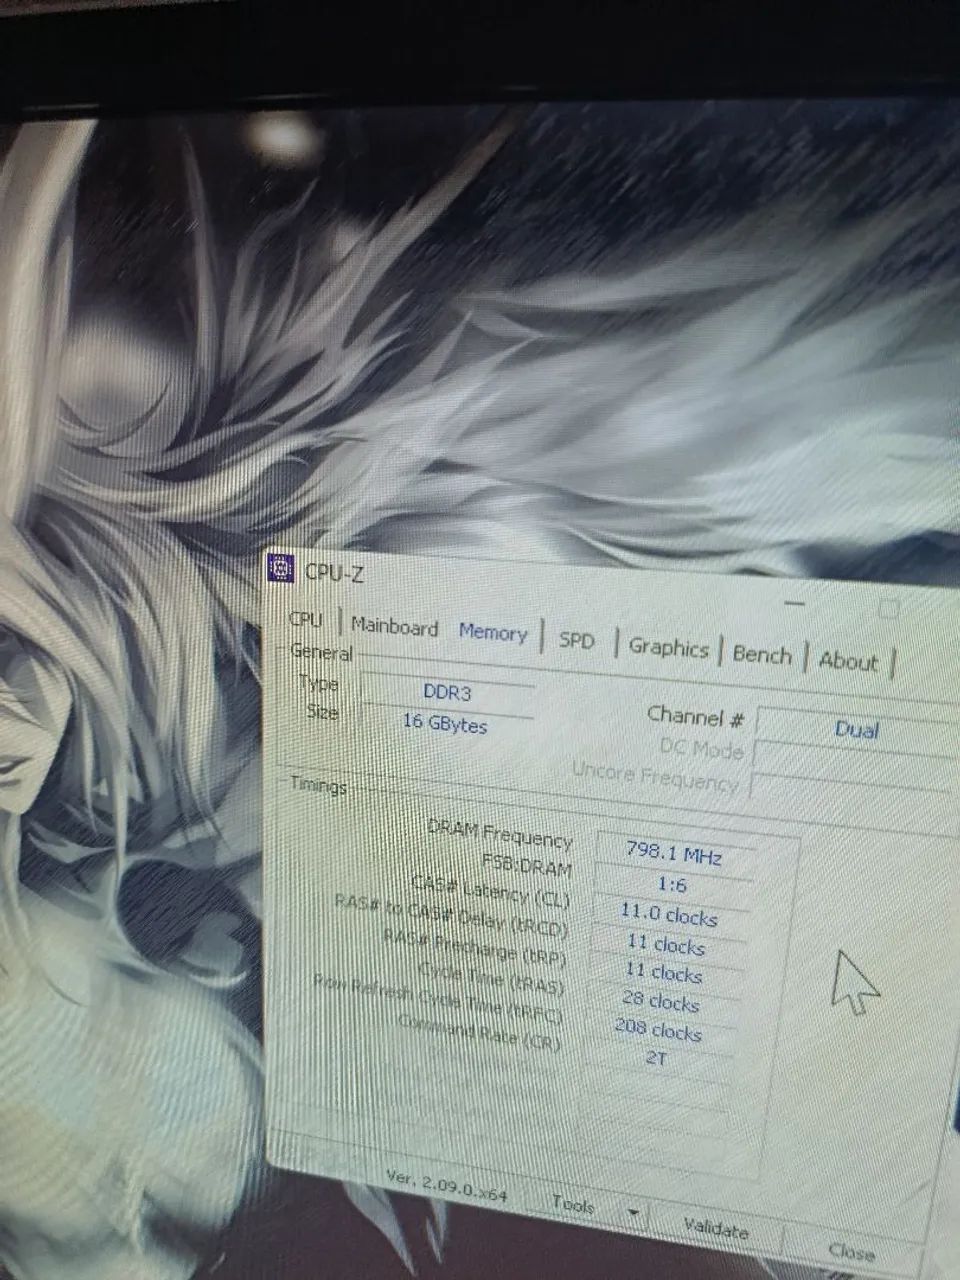Switch to the Bench tab

[x=762, y=655]
